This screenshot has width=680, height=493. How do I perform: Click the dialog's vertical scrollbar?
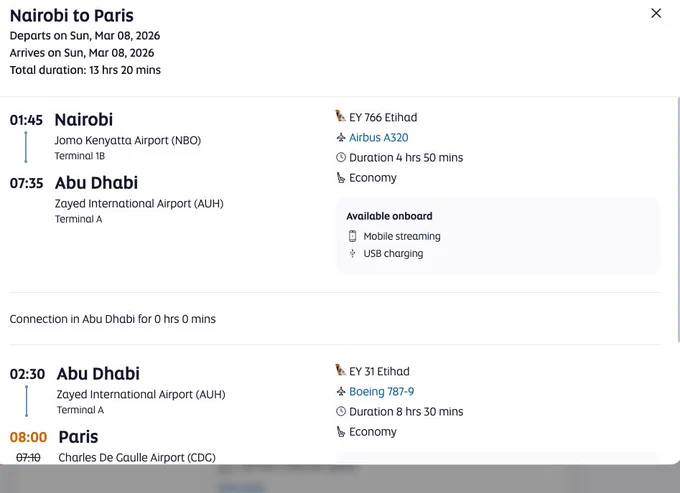coord(678,220)
